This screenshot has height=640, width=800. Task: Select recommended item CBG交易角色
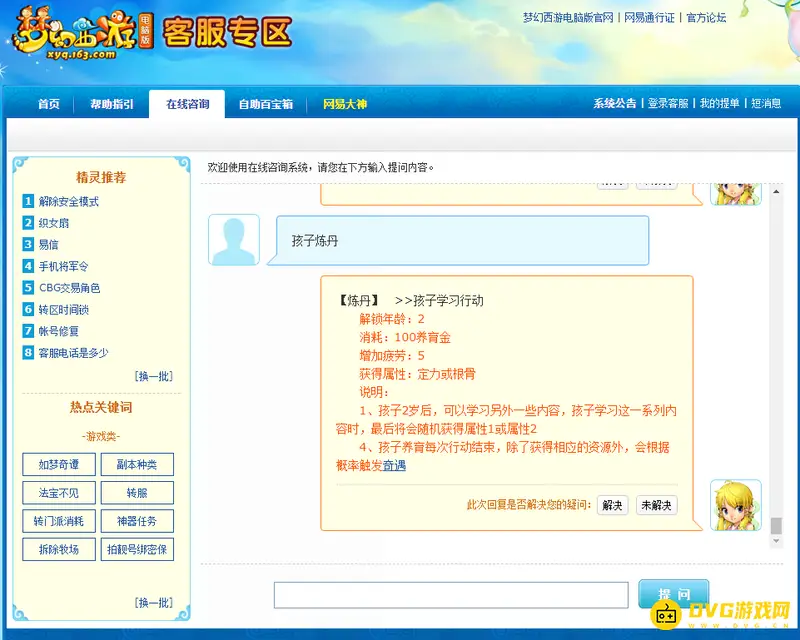pyautogui.click(x=69, y=288)
